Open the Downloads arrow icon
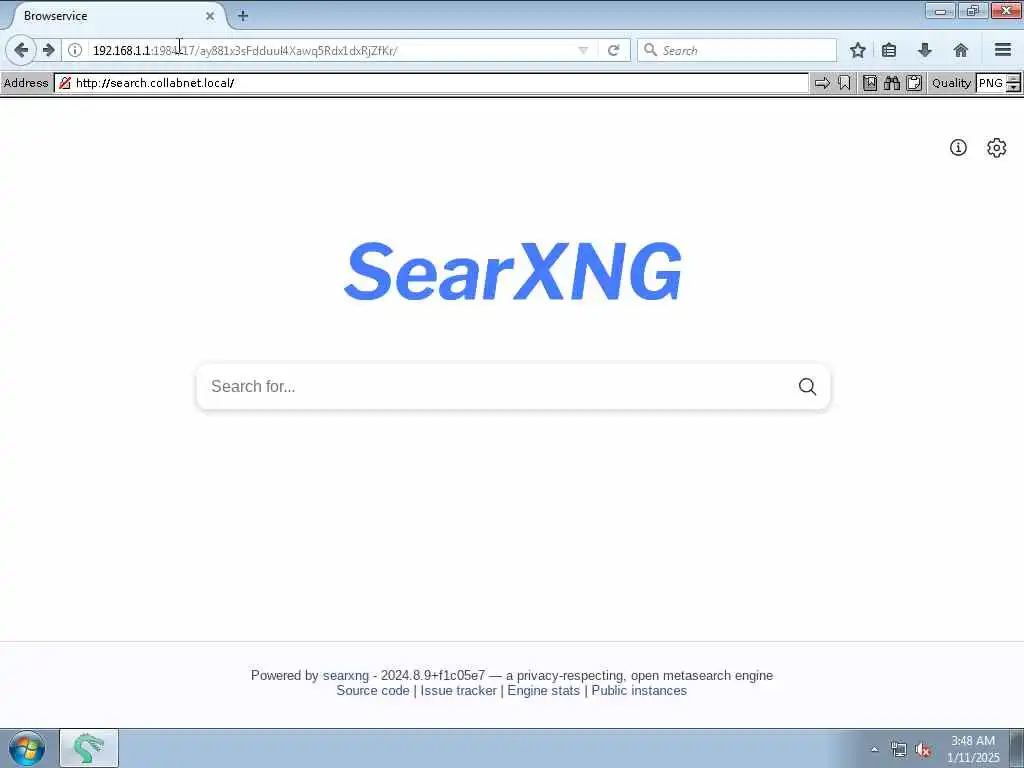The image size is (1024, 768). [925, 50]
